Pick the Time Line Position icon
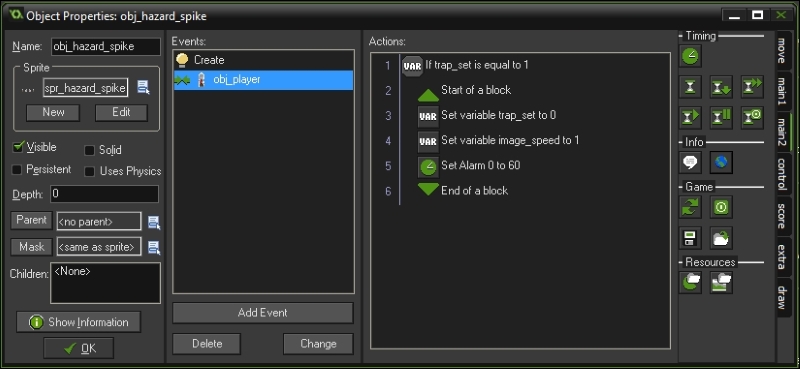800x369 pixels. [x=721, y=87]
